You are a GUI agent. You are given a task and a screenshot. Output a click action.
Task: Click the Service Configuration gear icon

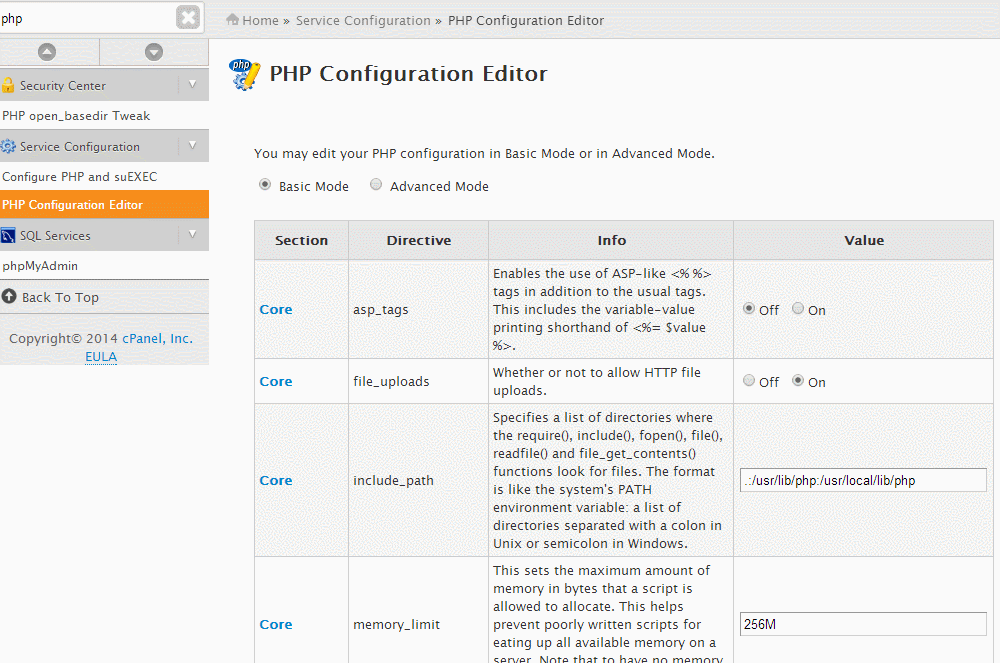click(x=8, y=146)
